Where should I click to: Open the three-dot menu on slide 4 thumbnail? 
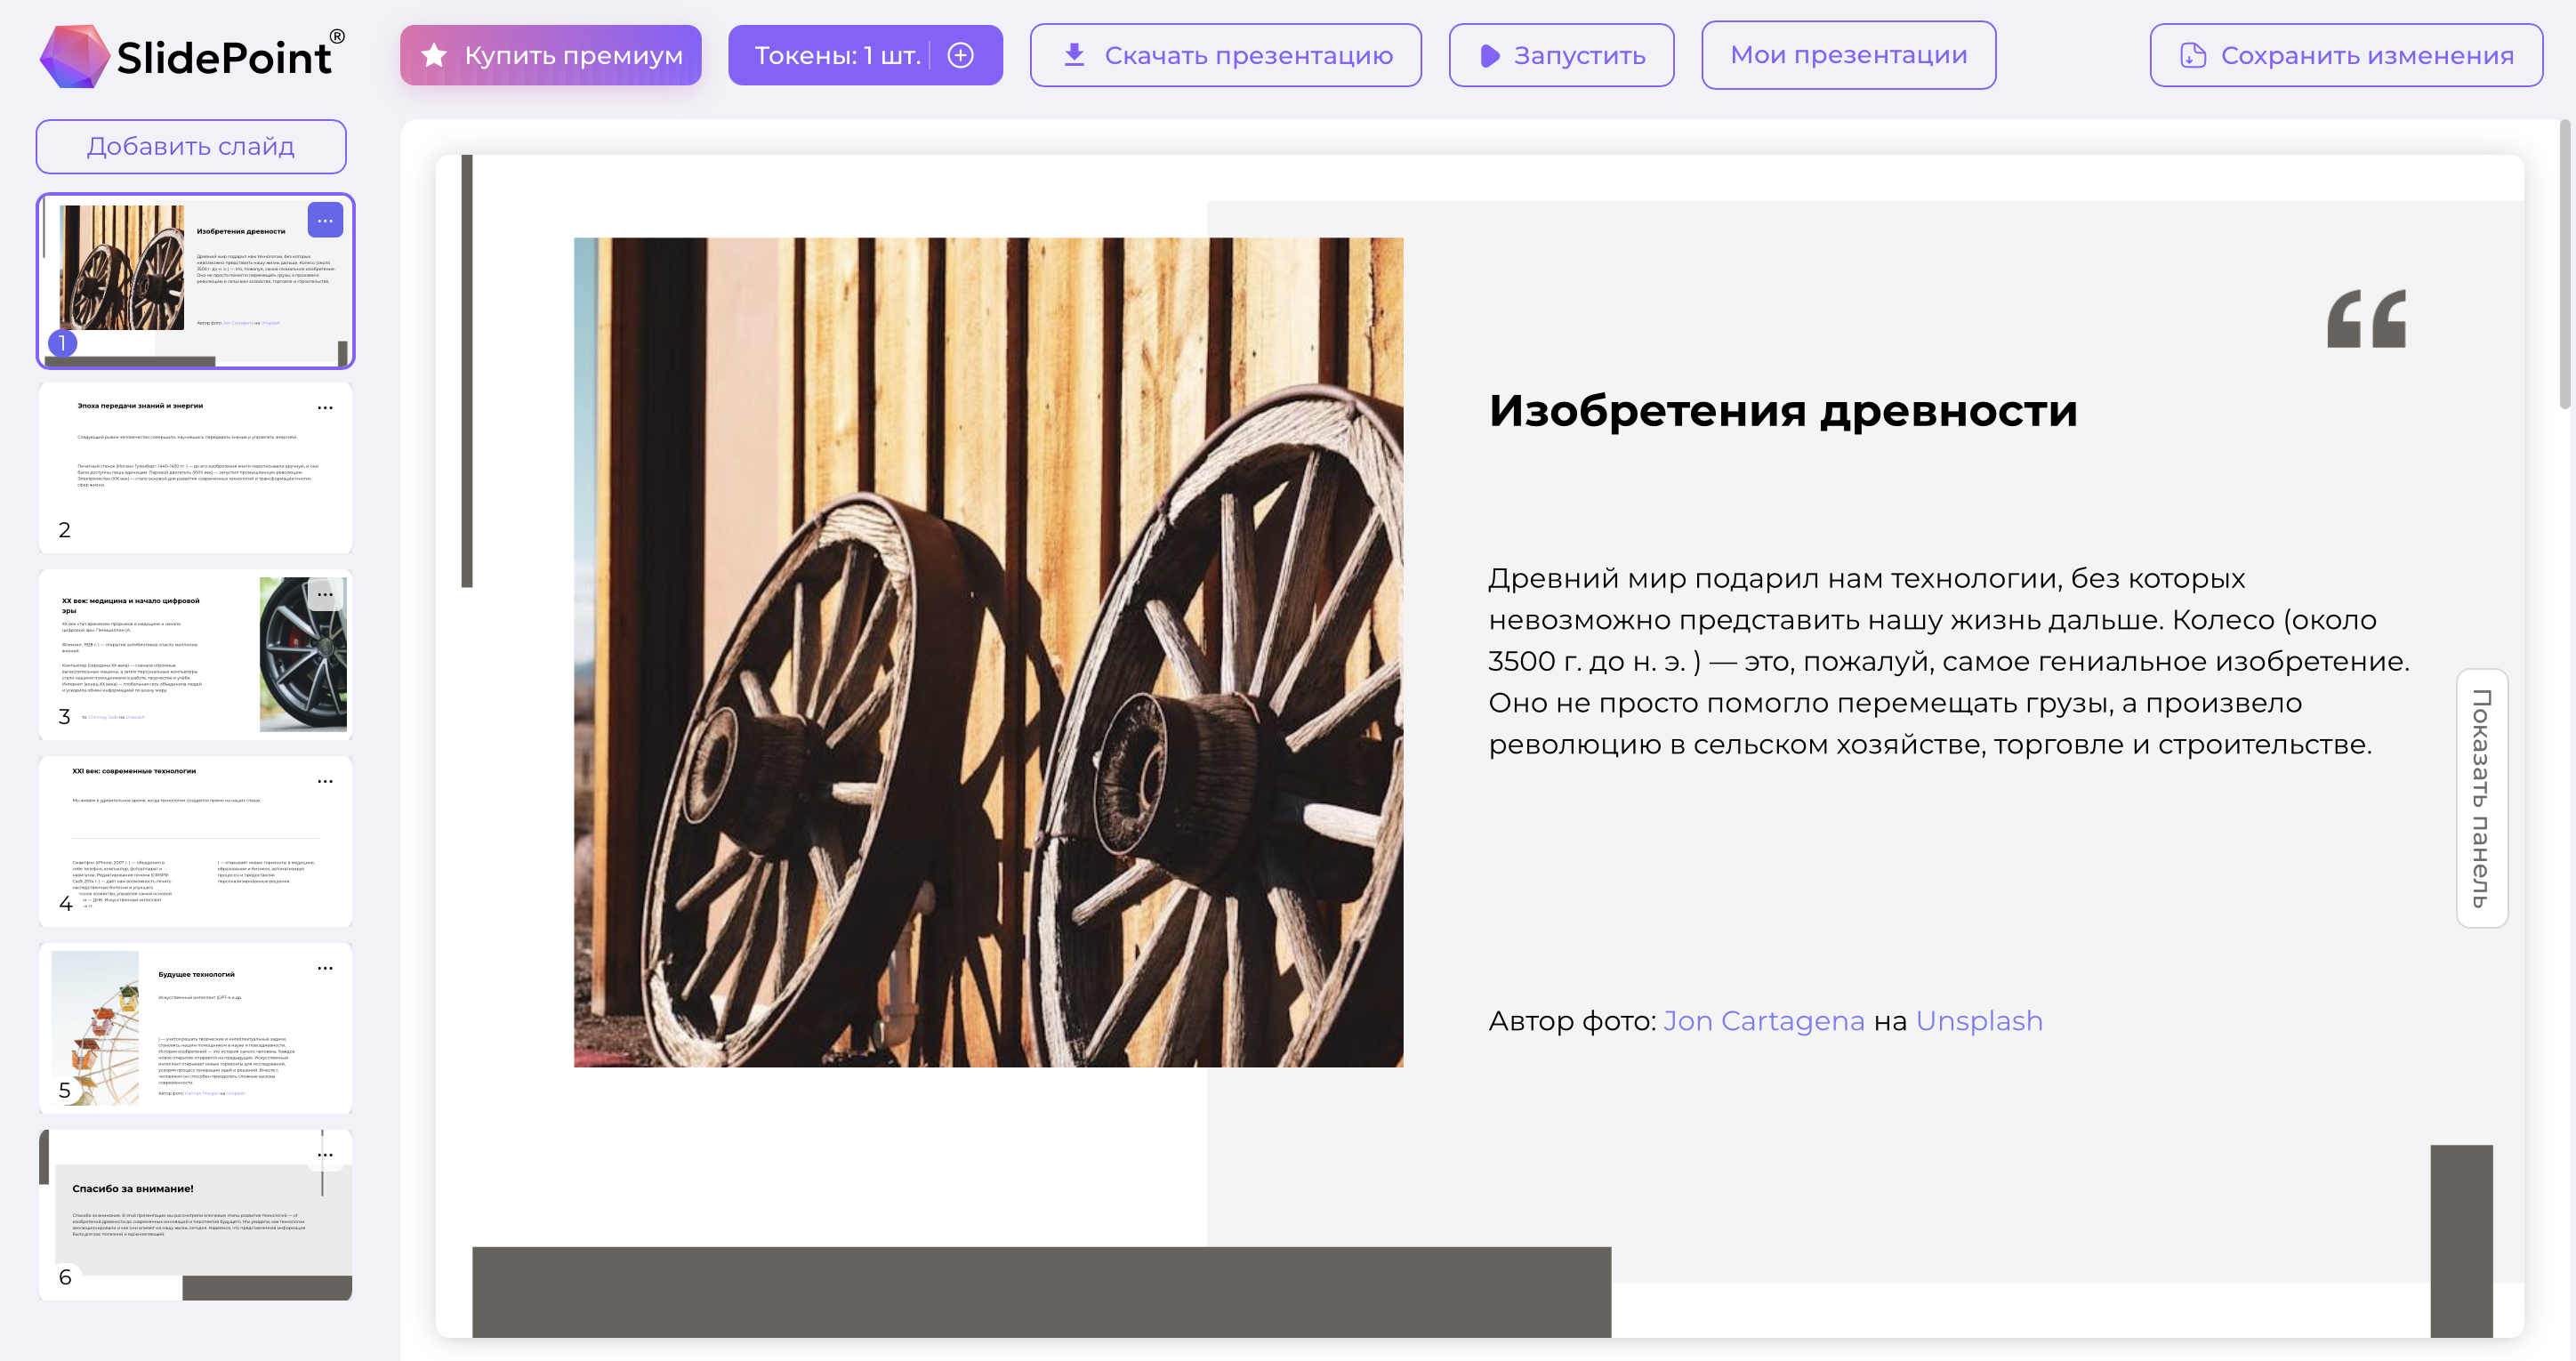click(x=325, y=782)
